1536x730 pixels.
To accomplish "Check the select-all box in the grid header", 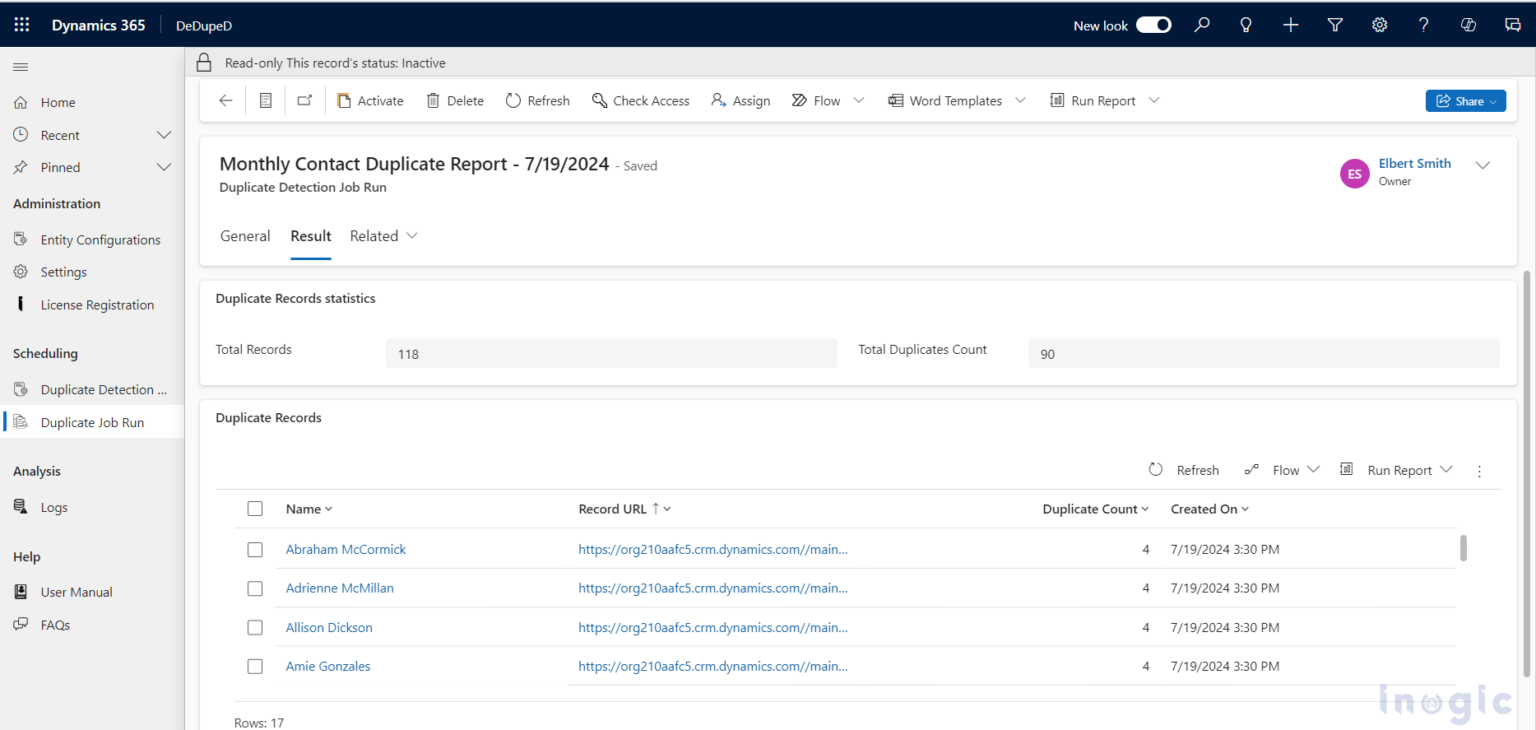I will (x=255, y=508).
